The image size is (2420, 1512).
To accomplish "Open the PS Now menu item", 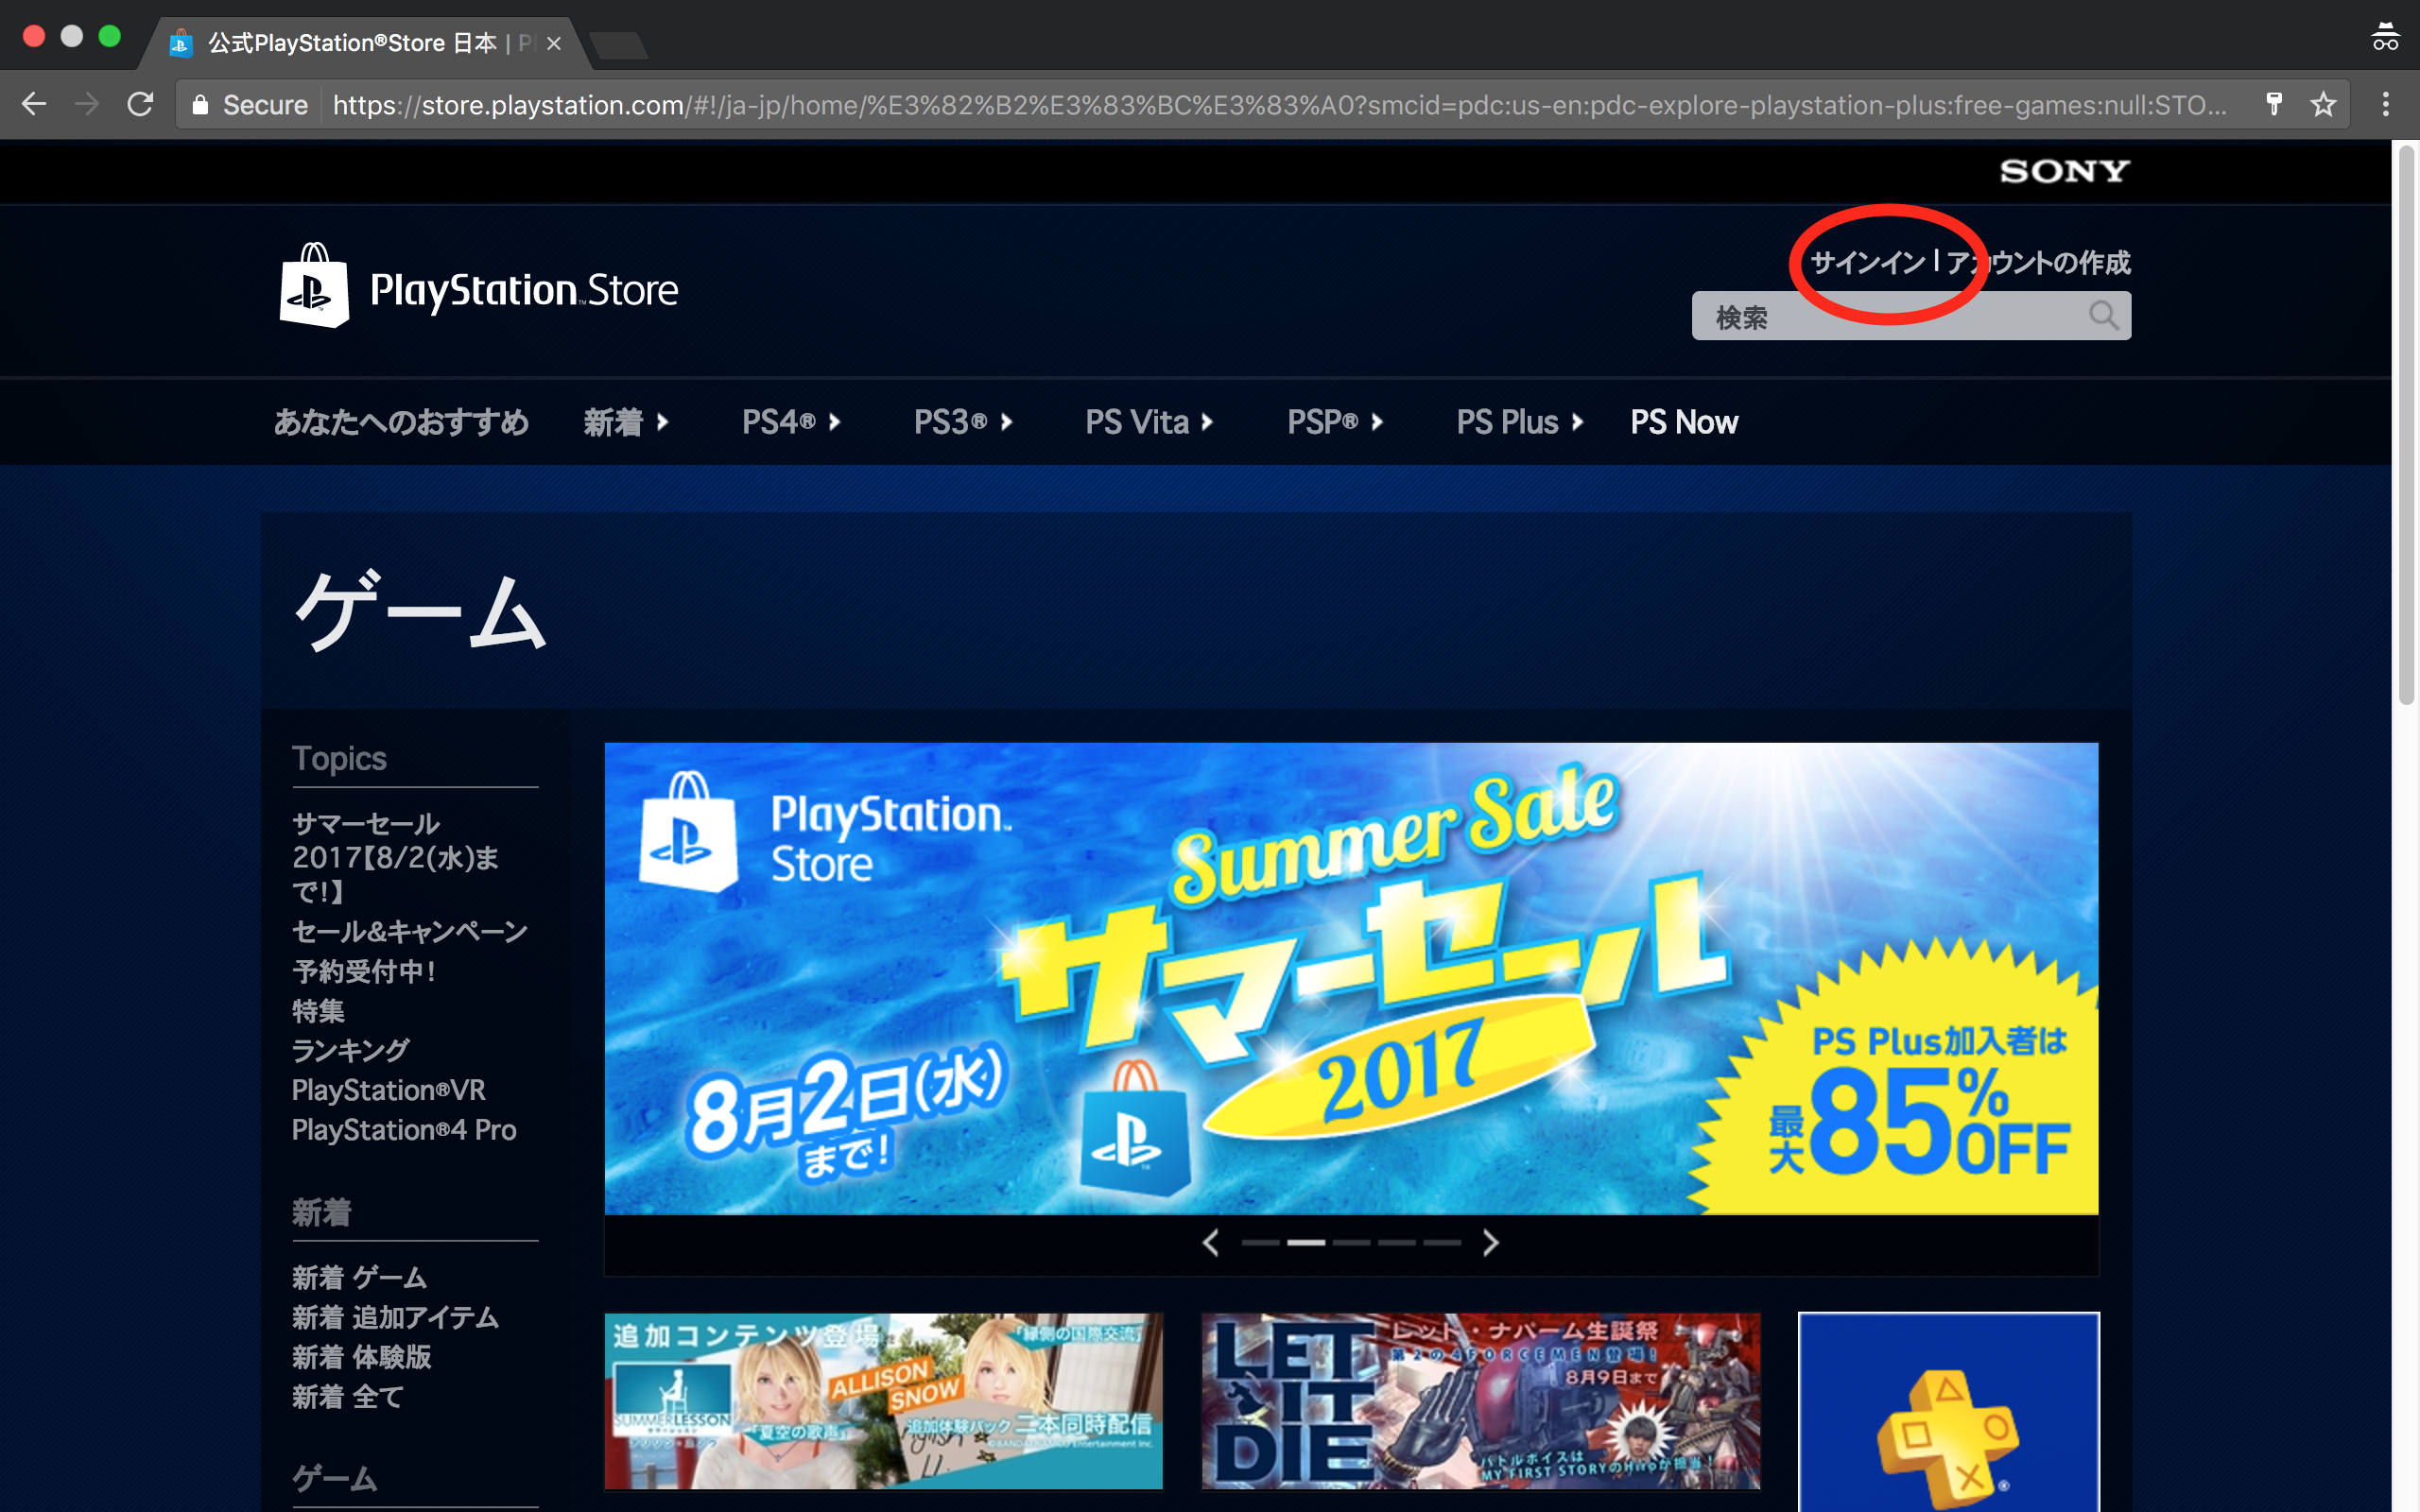I will coord(1684,422).
